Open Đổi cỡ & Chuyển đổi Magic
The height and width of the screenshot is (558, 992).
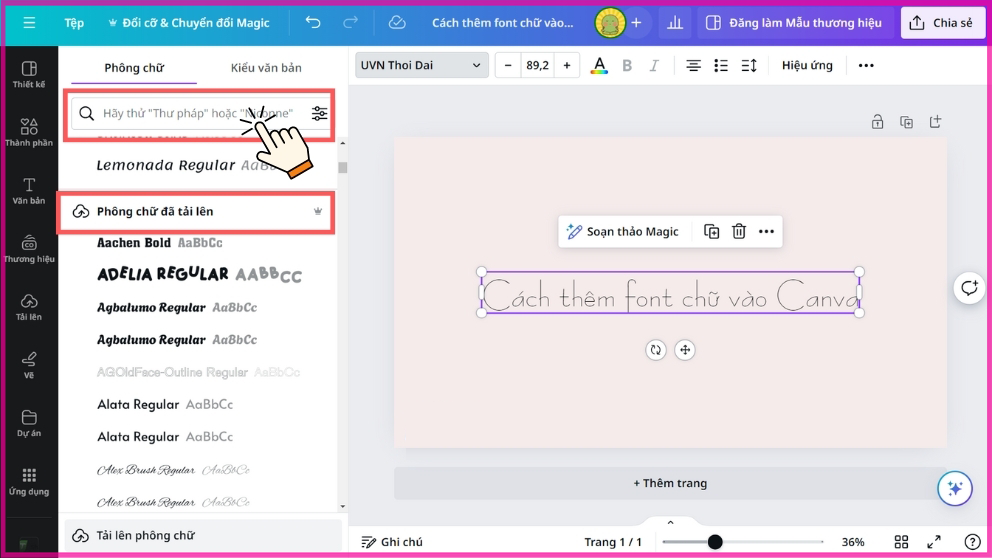point(189,23)
